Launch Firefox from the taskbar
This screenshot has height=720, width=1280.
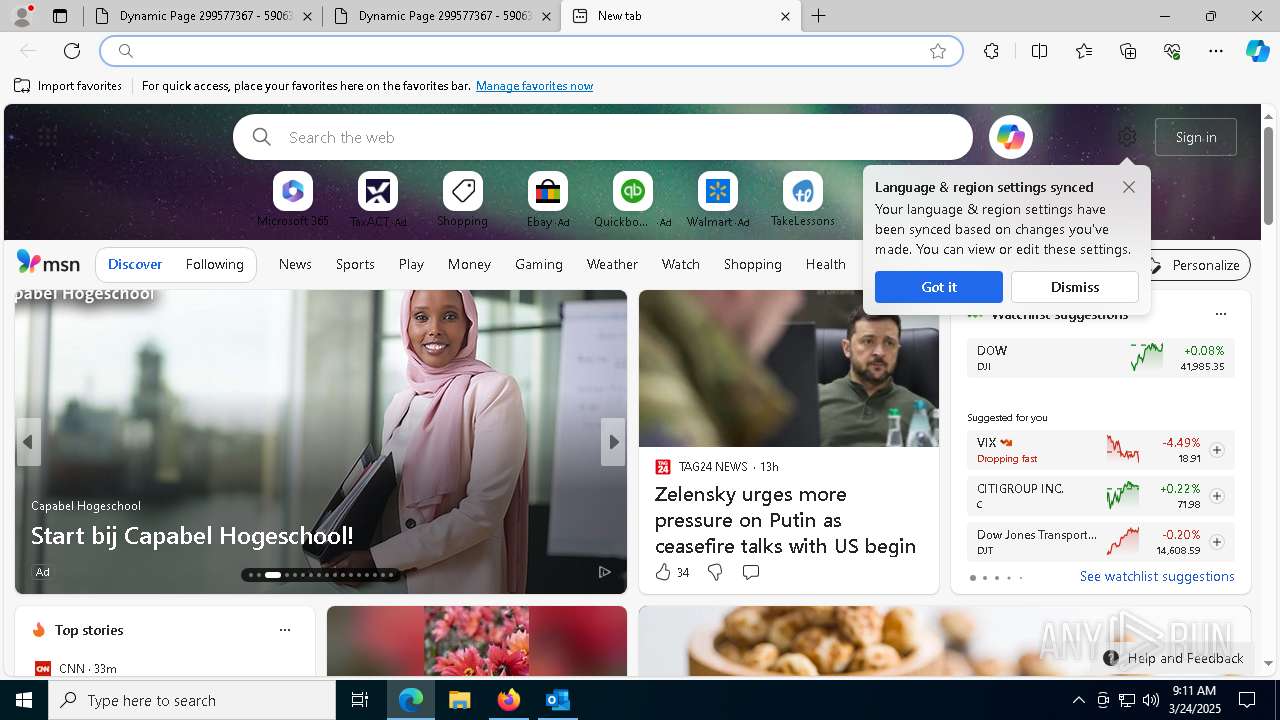(x=509, y=700)
